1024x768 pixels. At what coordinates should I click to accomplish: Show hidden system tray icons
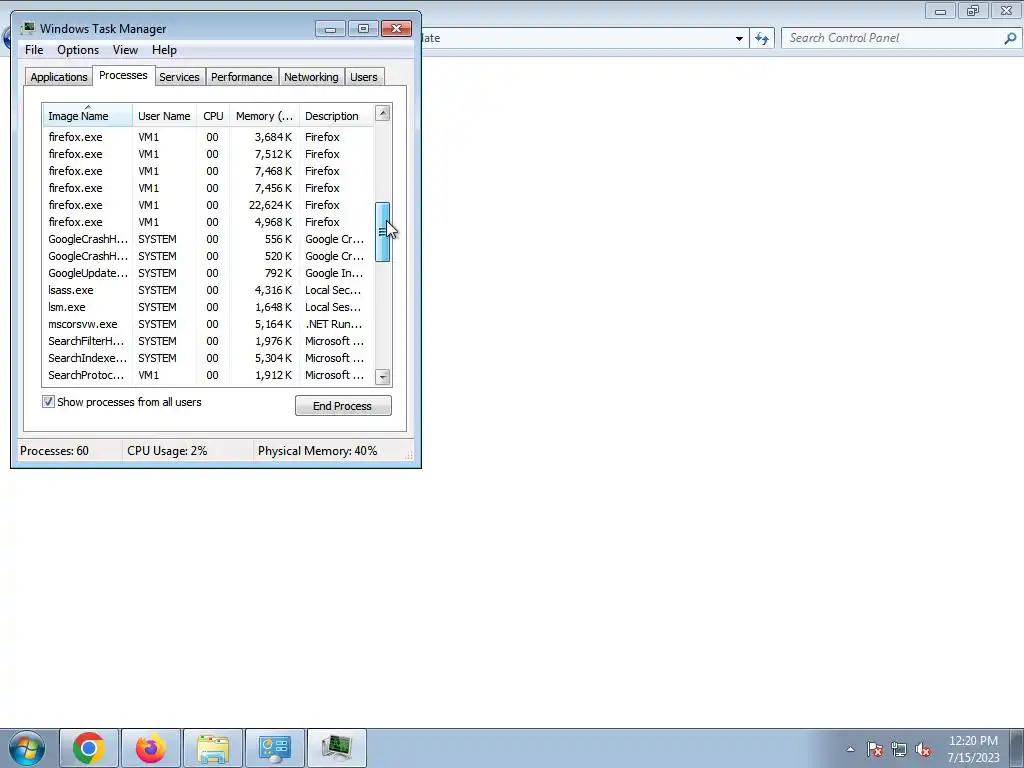pos(850,749)
